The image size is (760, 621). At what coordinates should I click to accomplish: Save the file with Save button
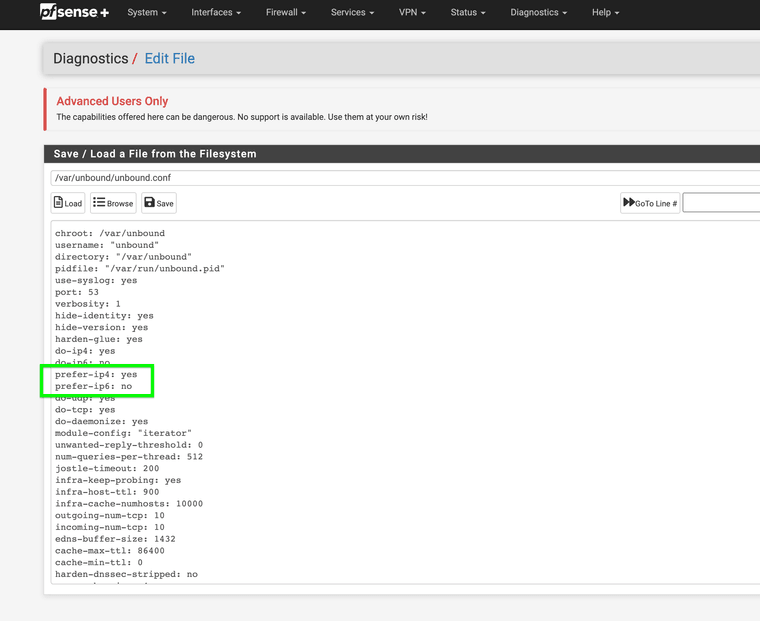click(x=159, y=203)
